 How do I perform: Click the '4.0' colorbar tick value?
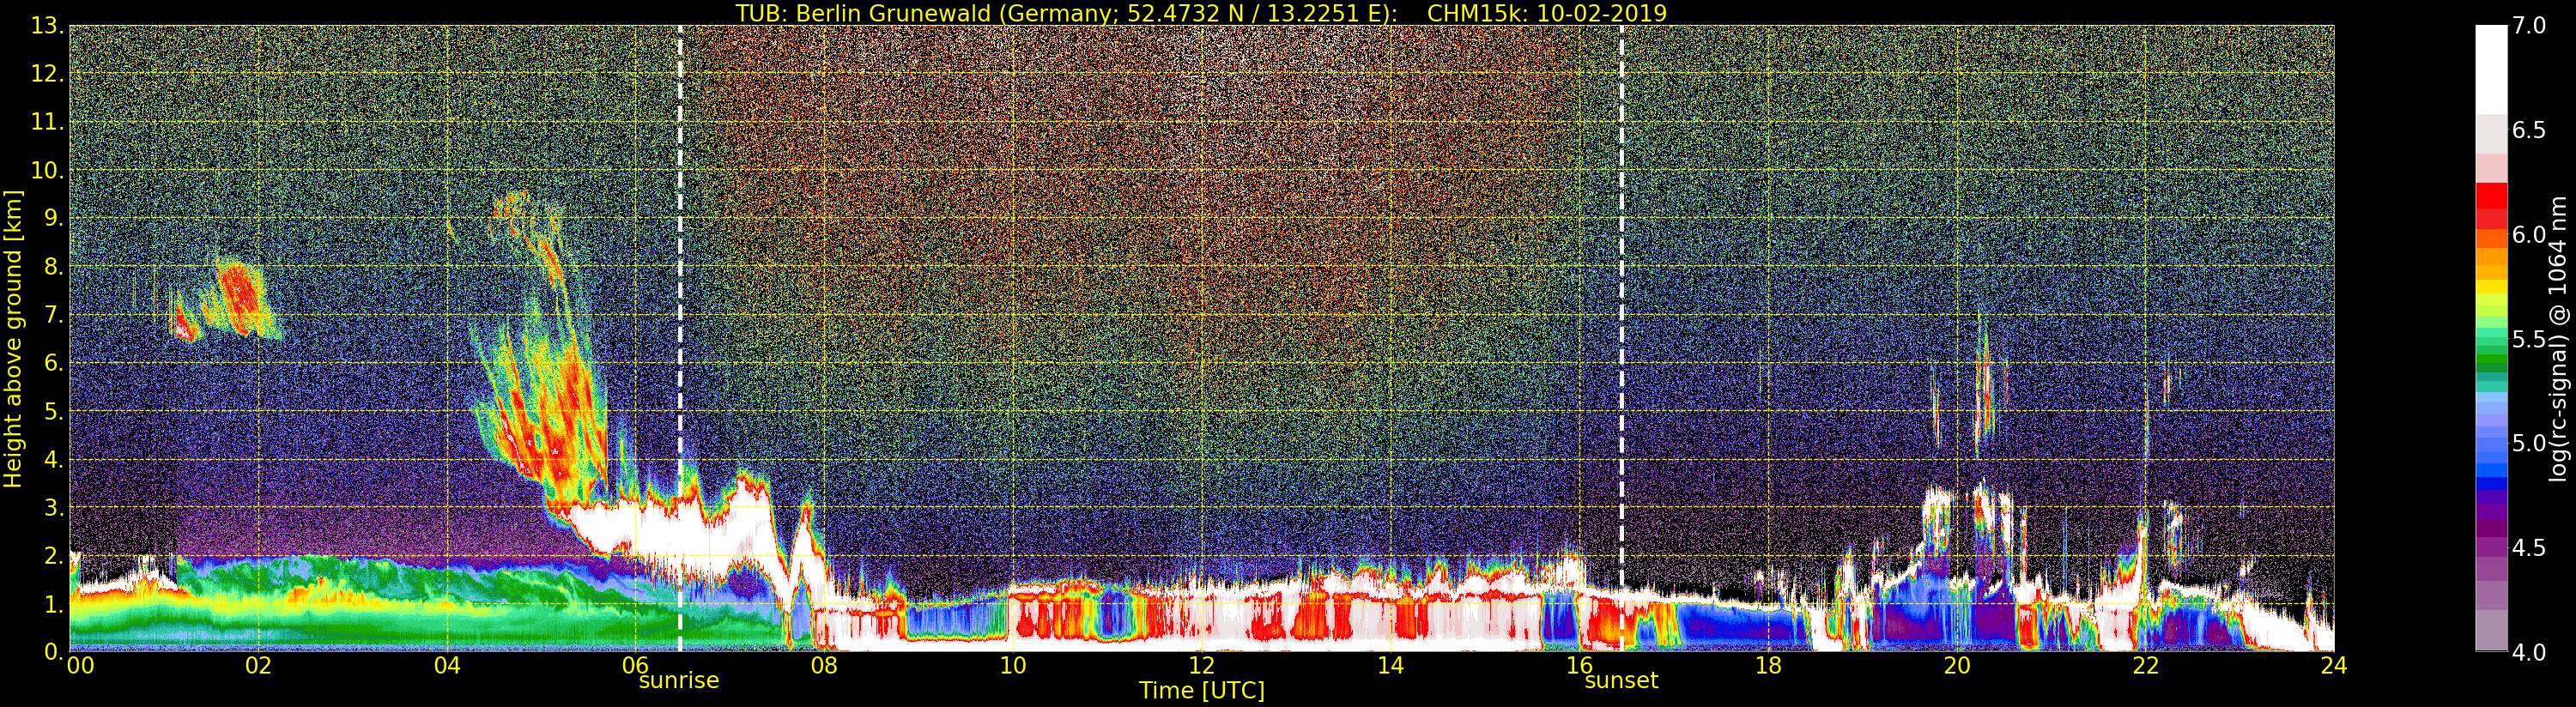(2529, 651)
